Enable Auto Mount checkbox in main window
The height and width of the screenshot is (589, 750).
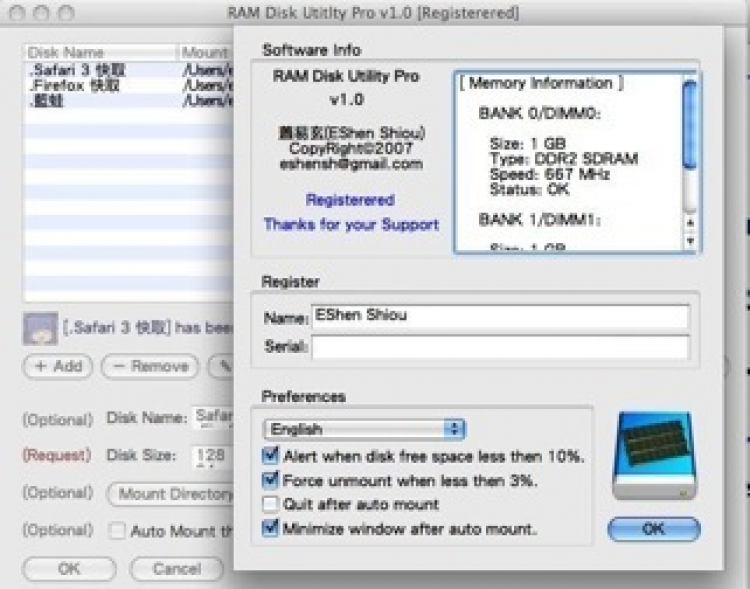tap(117, 531)
